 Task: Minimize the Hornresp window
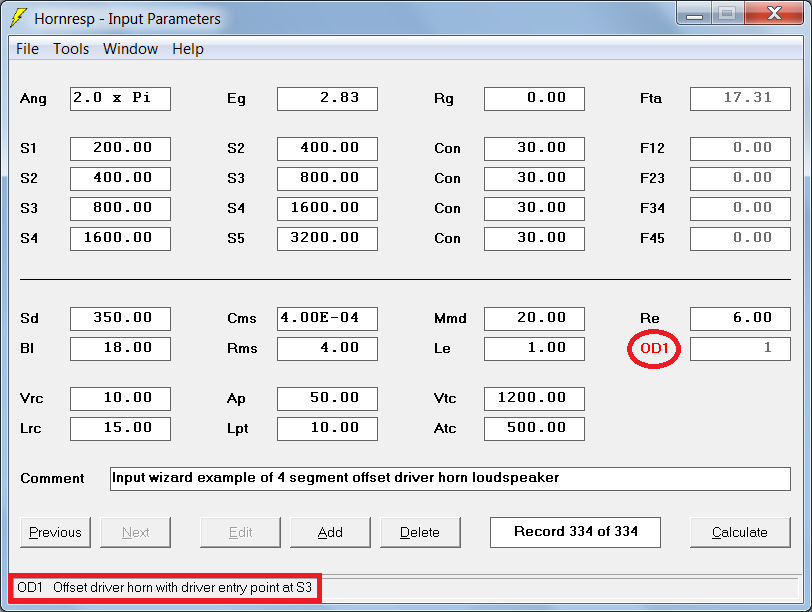click(694, 14)
